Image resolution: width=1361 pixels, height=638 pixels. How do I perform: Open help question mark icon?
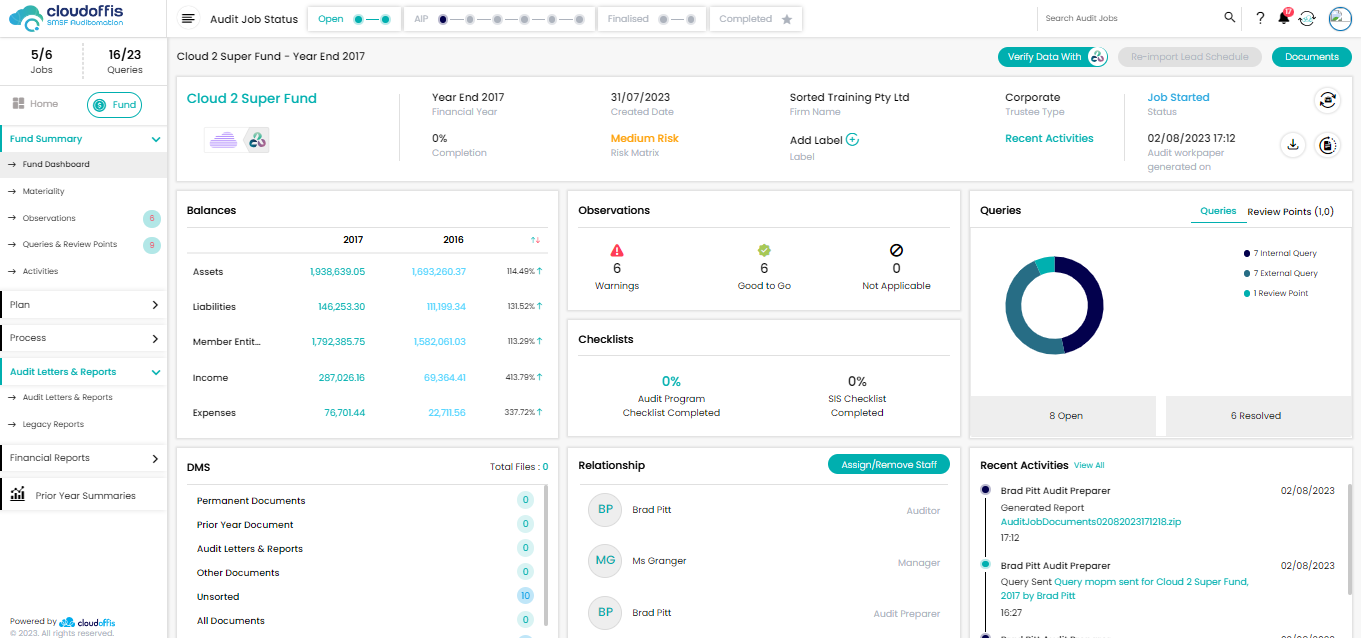pyautogui.click(x=1260, y=18)
